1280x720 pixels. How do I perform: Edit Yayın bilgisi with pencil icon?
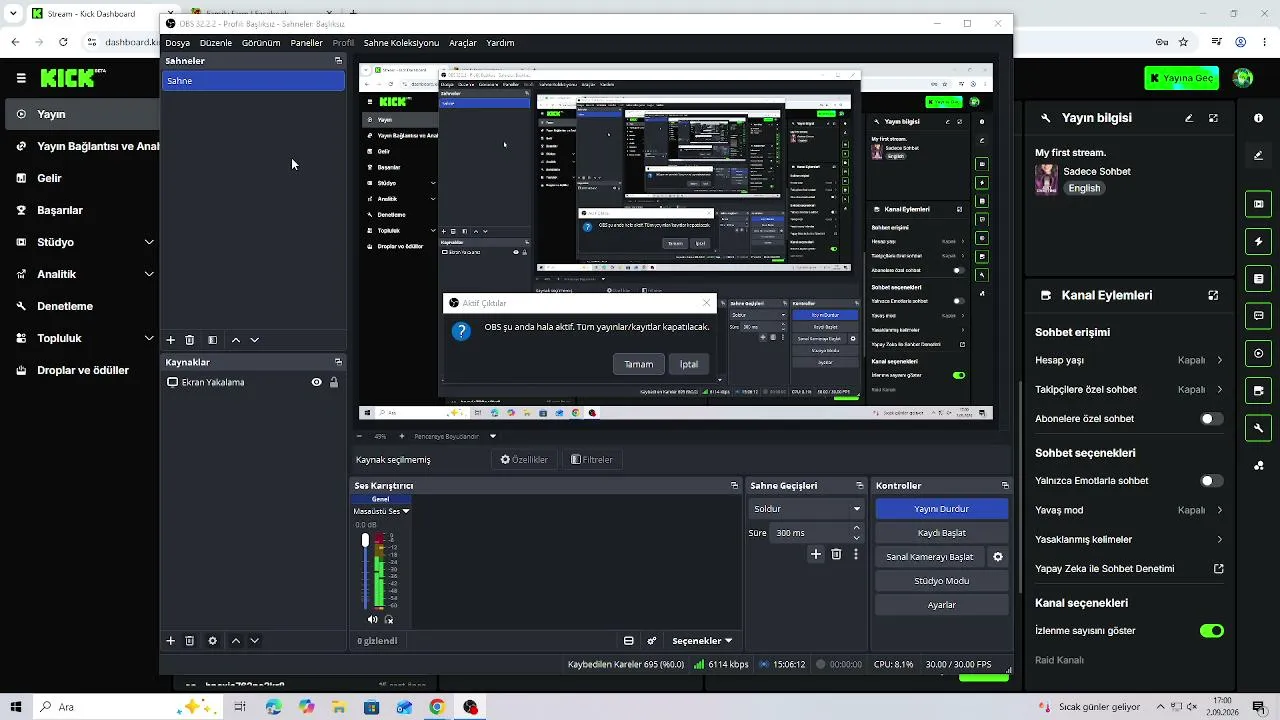(1189, 118)
